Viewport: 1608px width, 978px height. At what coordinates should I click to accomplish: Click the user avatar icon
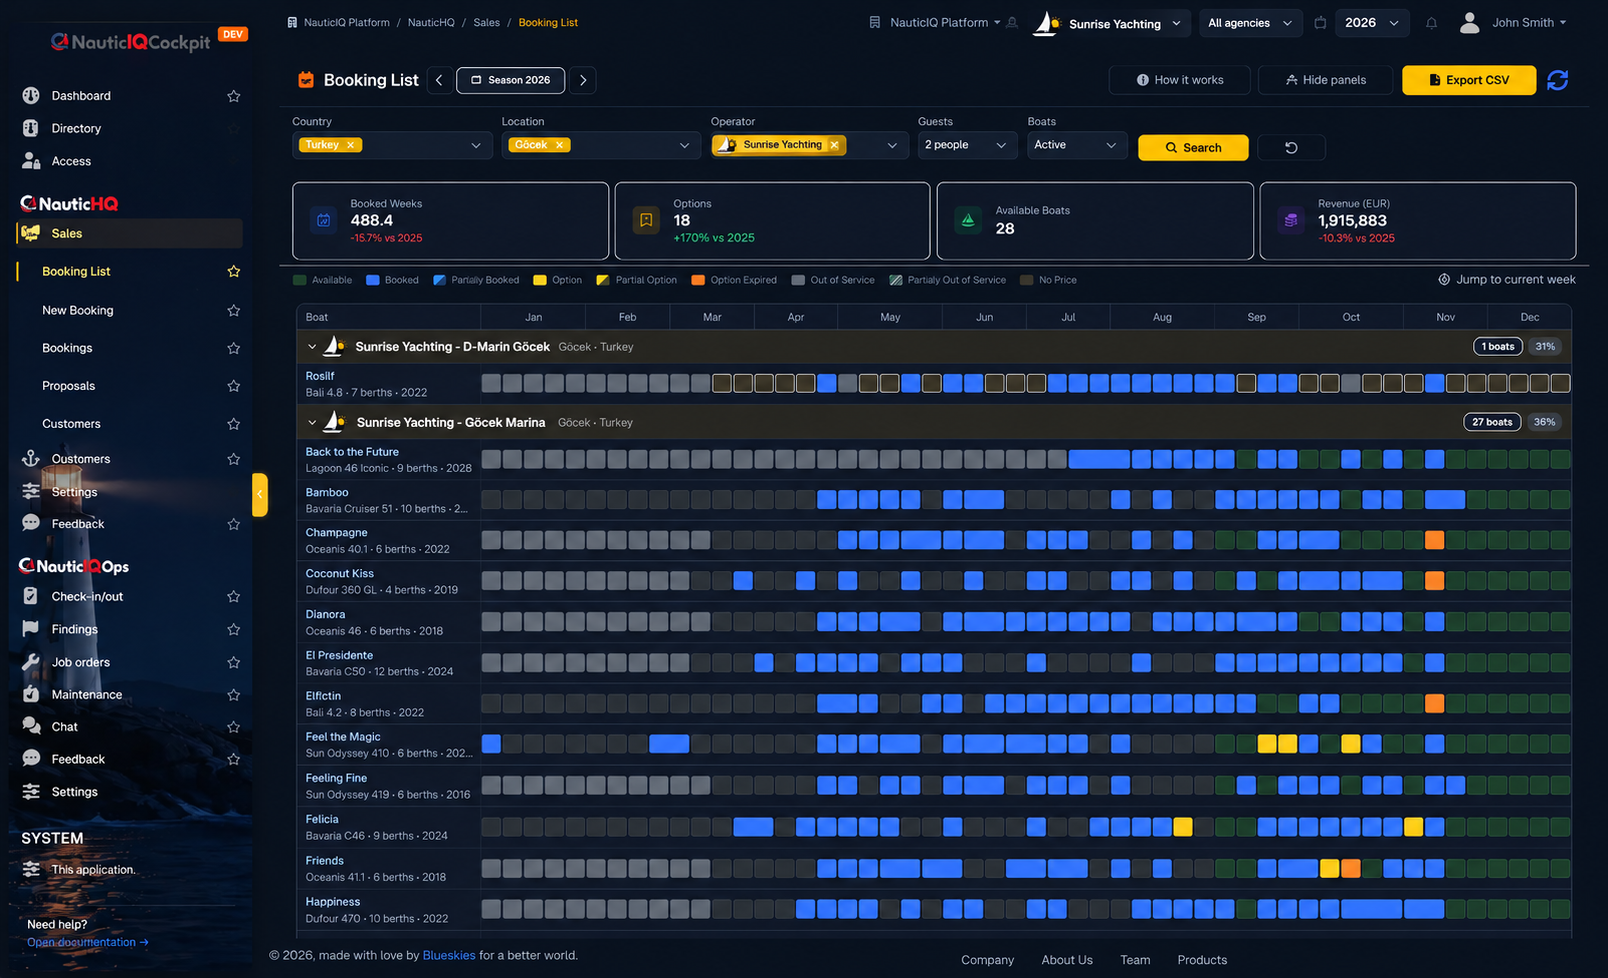(x=1469, y=23)
